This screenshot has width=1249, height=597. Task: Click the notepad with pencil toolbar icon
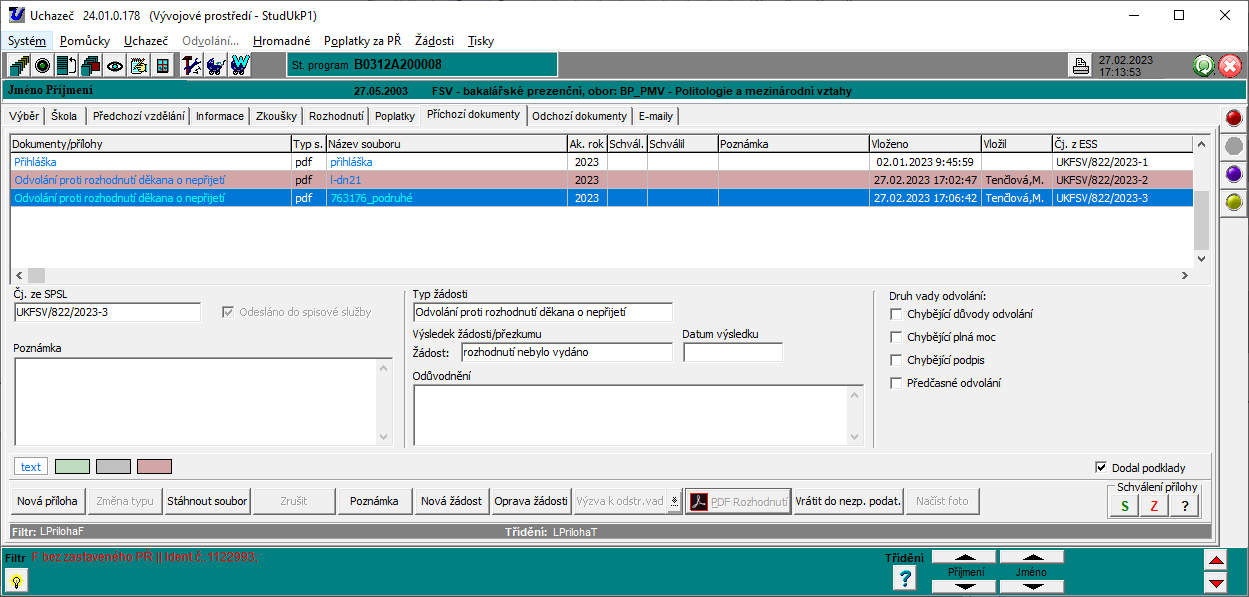(x=139, y=66)
